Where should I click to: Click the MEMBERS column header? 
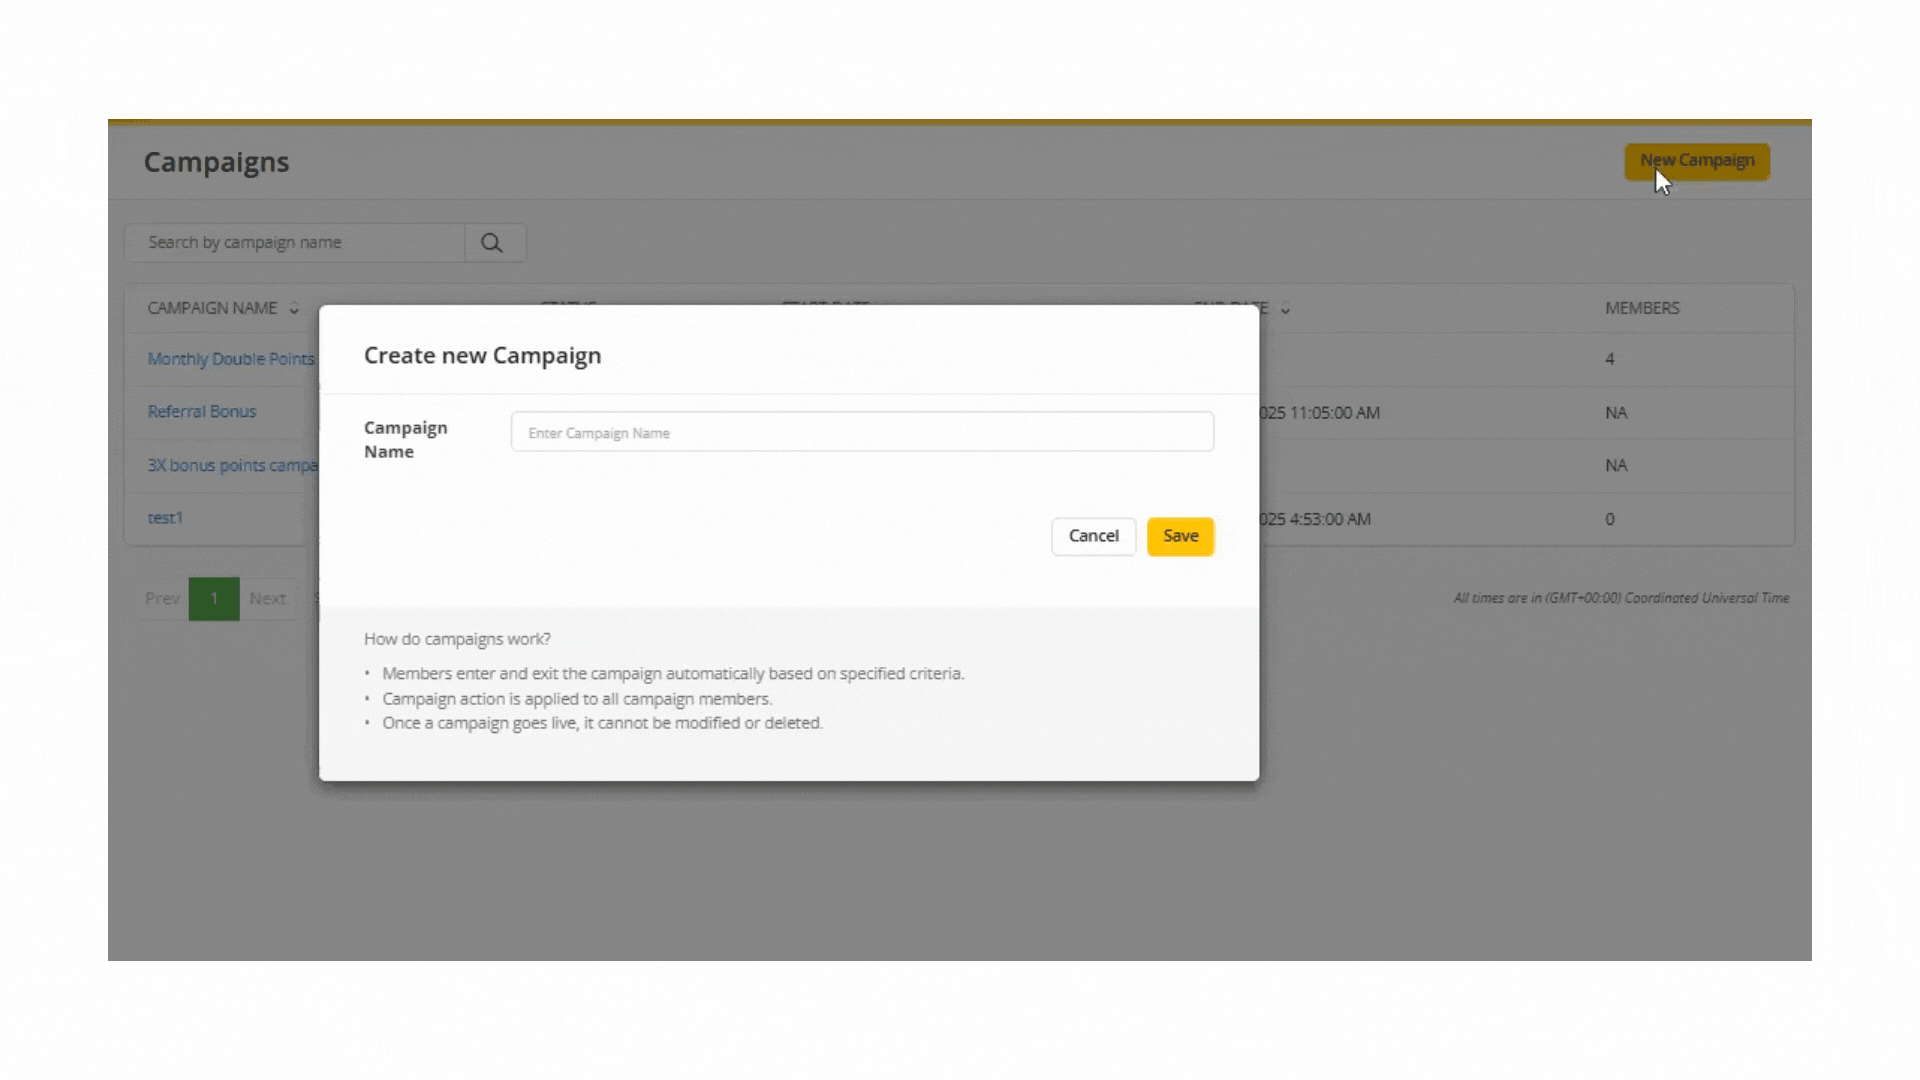coord(1642,308)
